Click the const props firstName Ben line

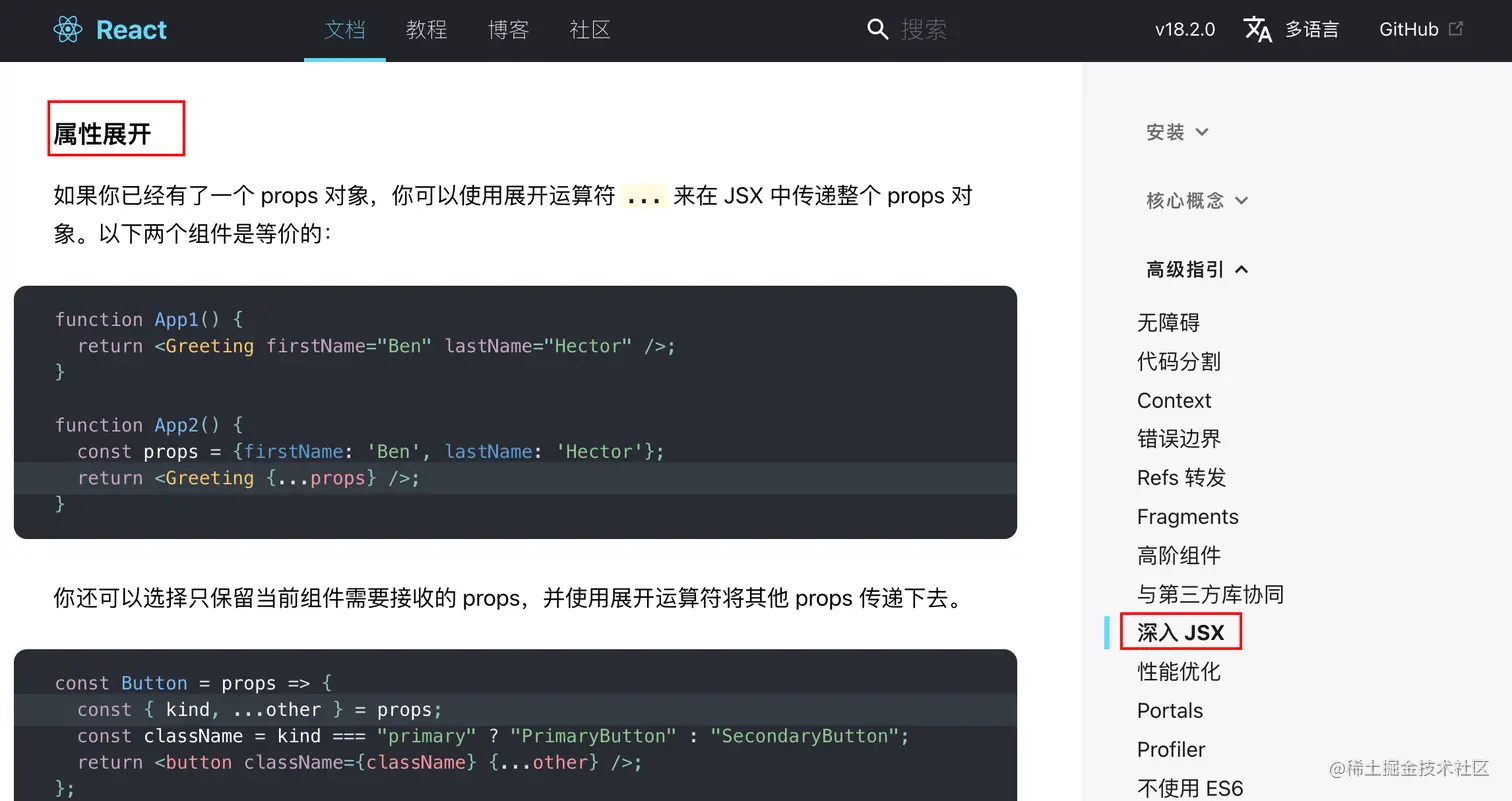(371, 452)
